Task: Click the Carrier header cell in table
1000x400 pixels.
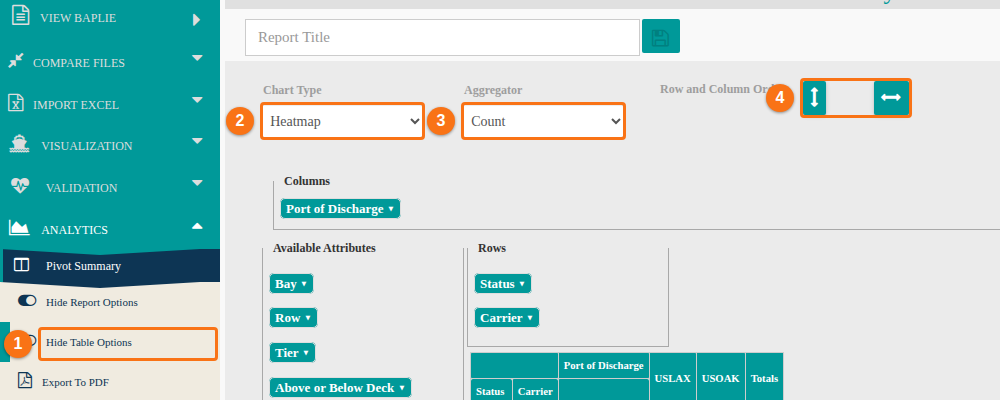Action: pos(535,392)
